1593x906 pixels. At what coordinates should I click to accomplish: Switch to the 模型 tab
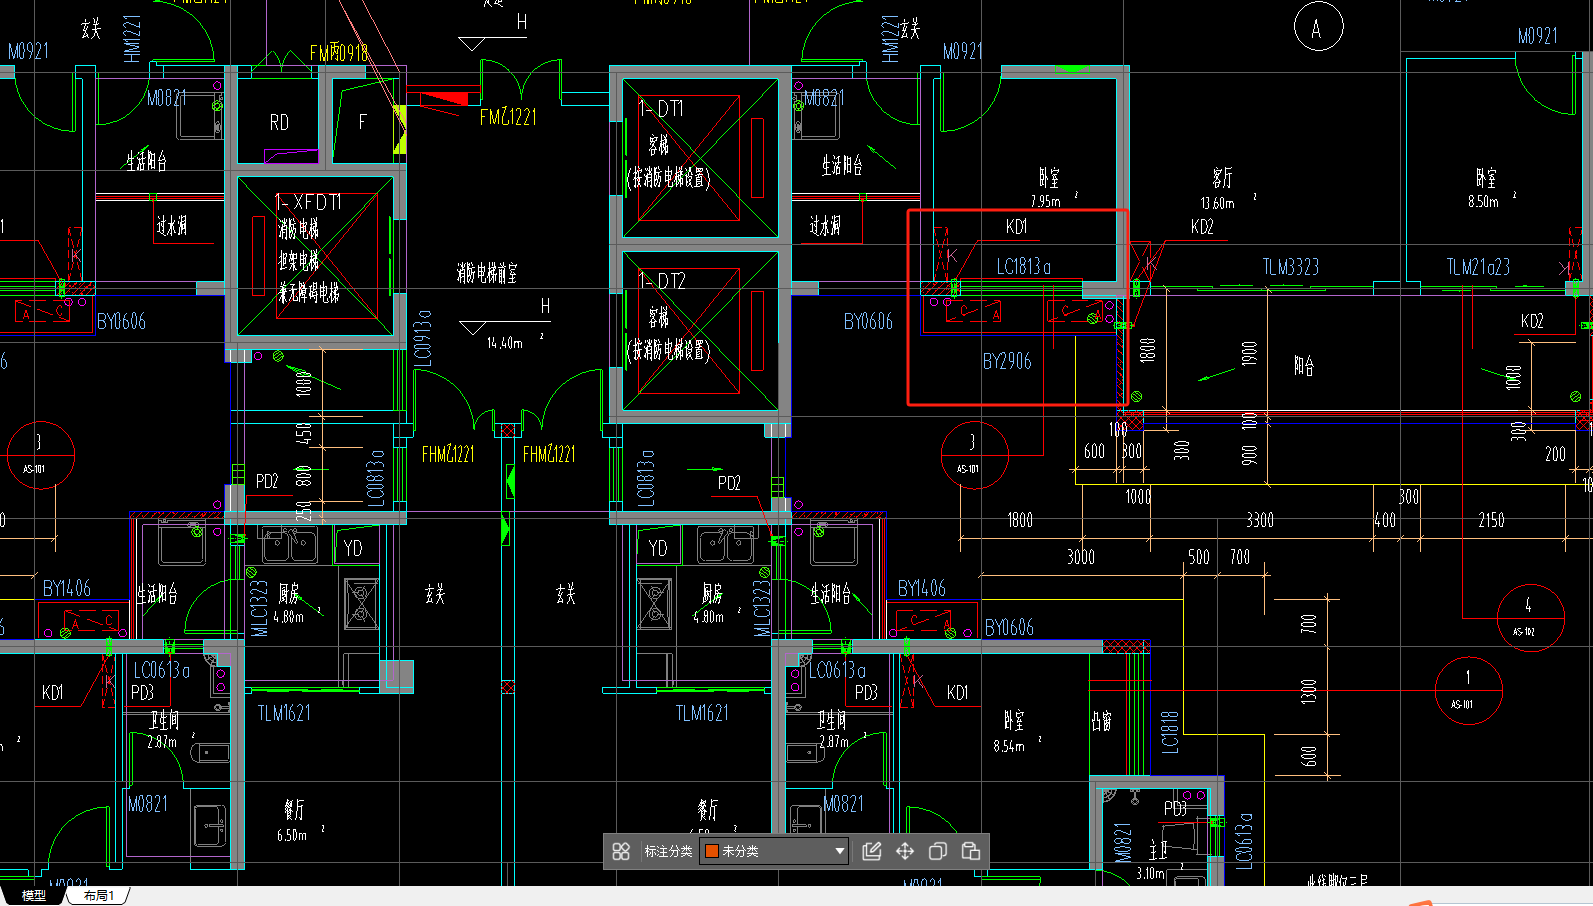(34, 896)
